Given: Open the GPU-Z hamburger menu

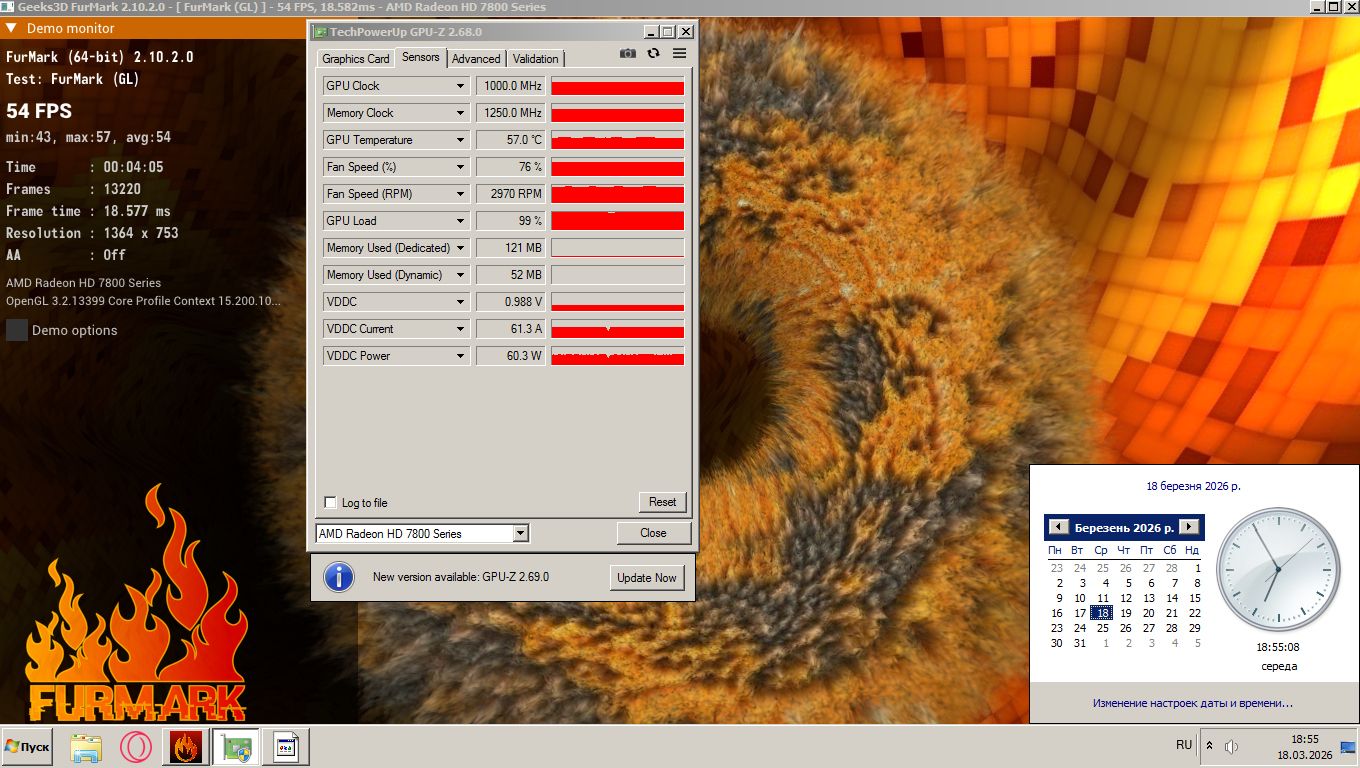Looking at the screenshot, I should coord(679,54).
